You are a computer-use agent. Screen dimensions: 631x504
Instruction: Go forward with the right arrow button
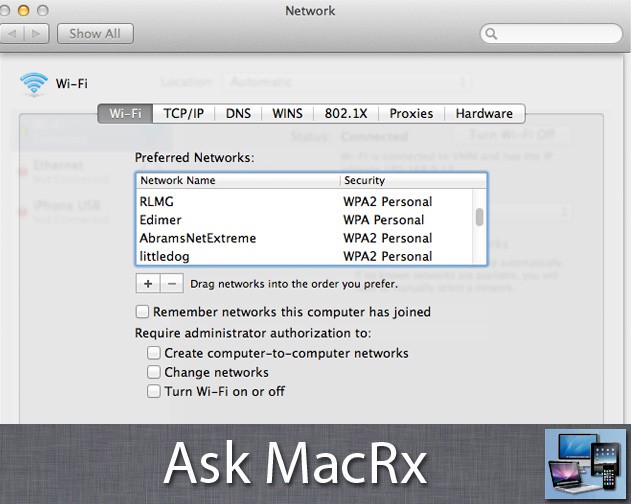[37, 34]
